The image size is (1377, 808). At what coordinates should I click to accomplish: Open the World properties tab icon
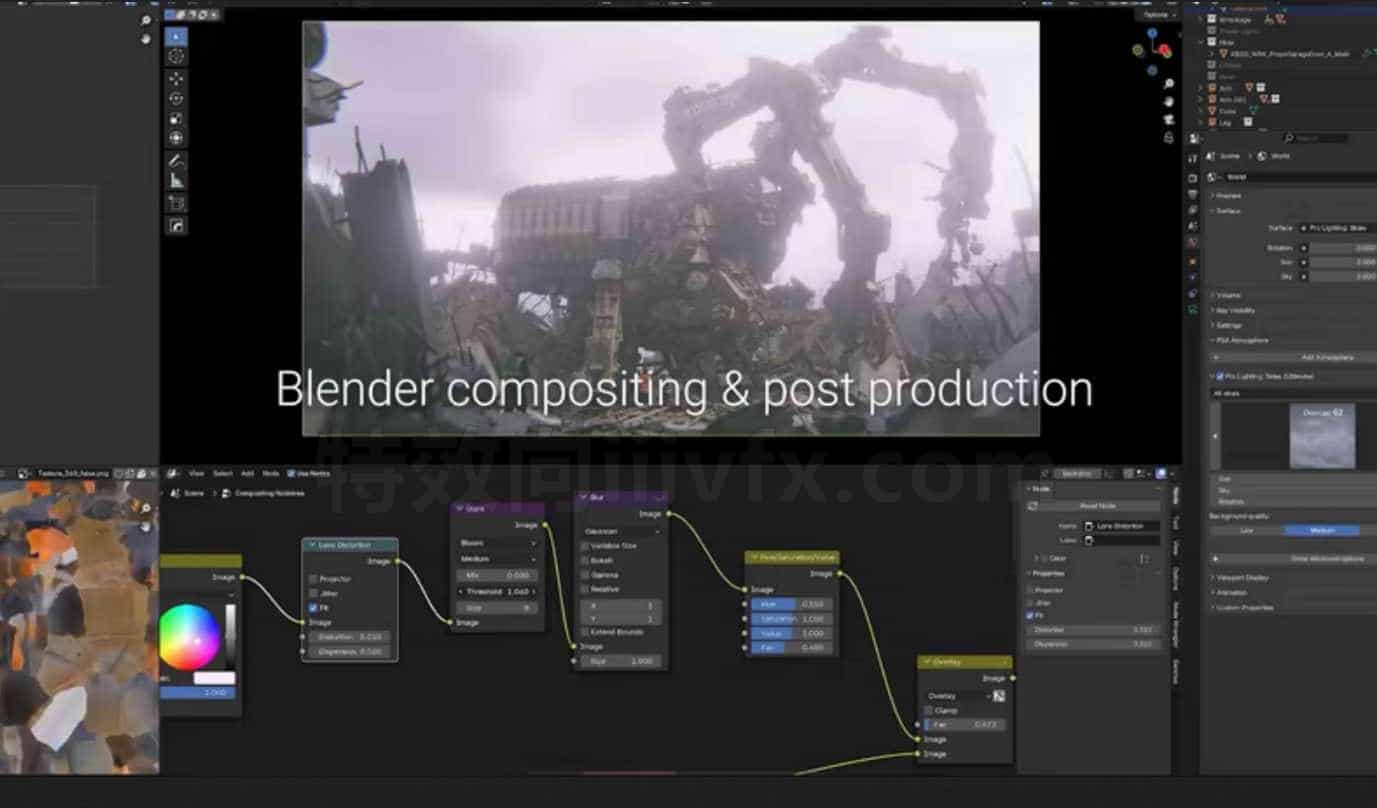pos(1192,242)
